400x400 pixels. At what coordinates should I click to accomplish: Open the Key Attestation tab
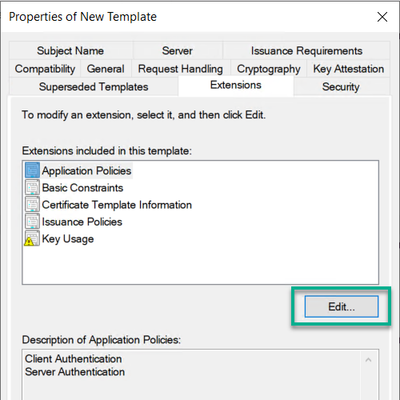(348, 69)
